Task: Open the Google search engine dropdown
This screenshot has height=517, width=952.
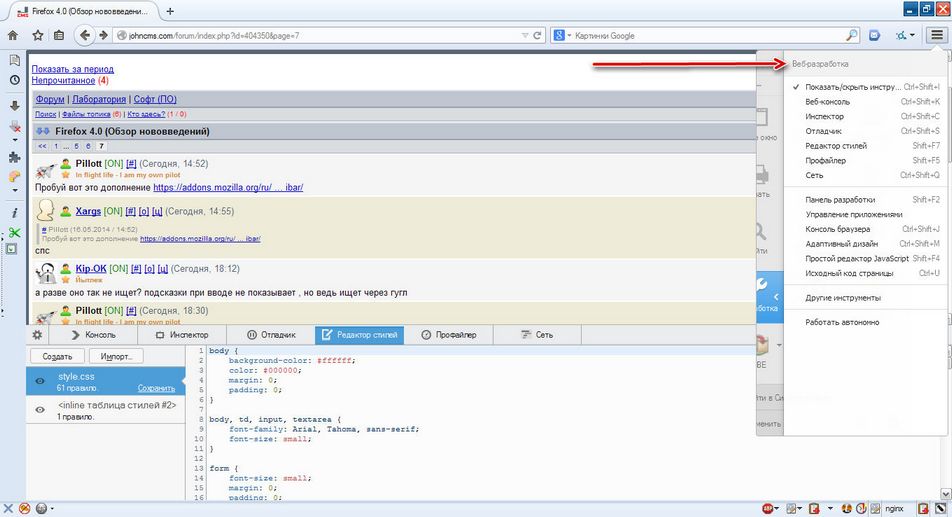Action: coord(565,35)
